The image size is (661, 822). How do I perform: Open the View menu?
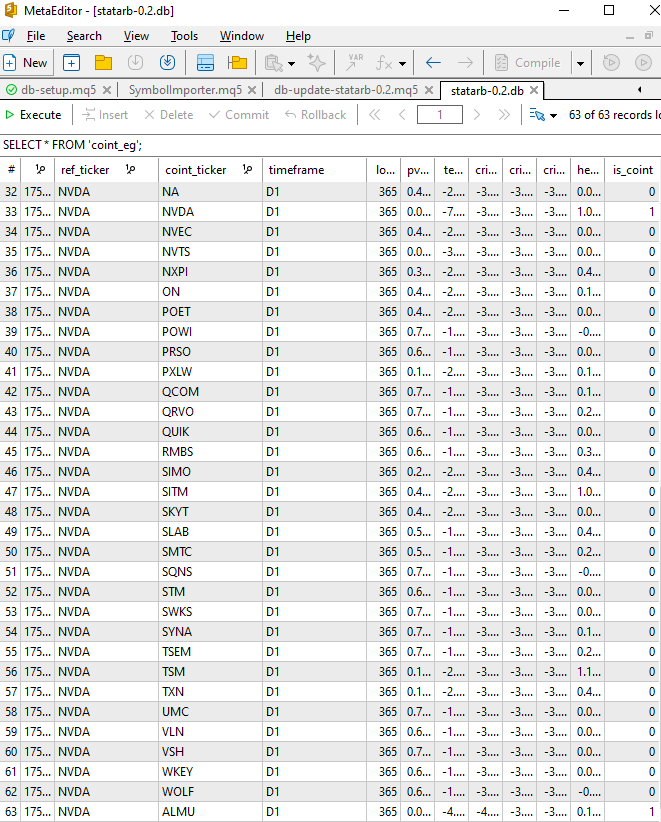[136, 36]
